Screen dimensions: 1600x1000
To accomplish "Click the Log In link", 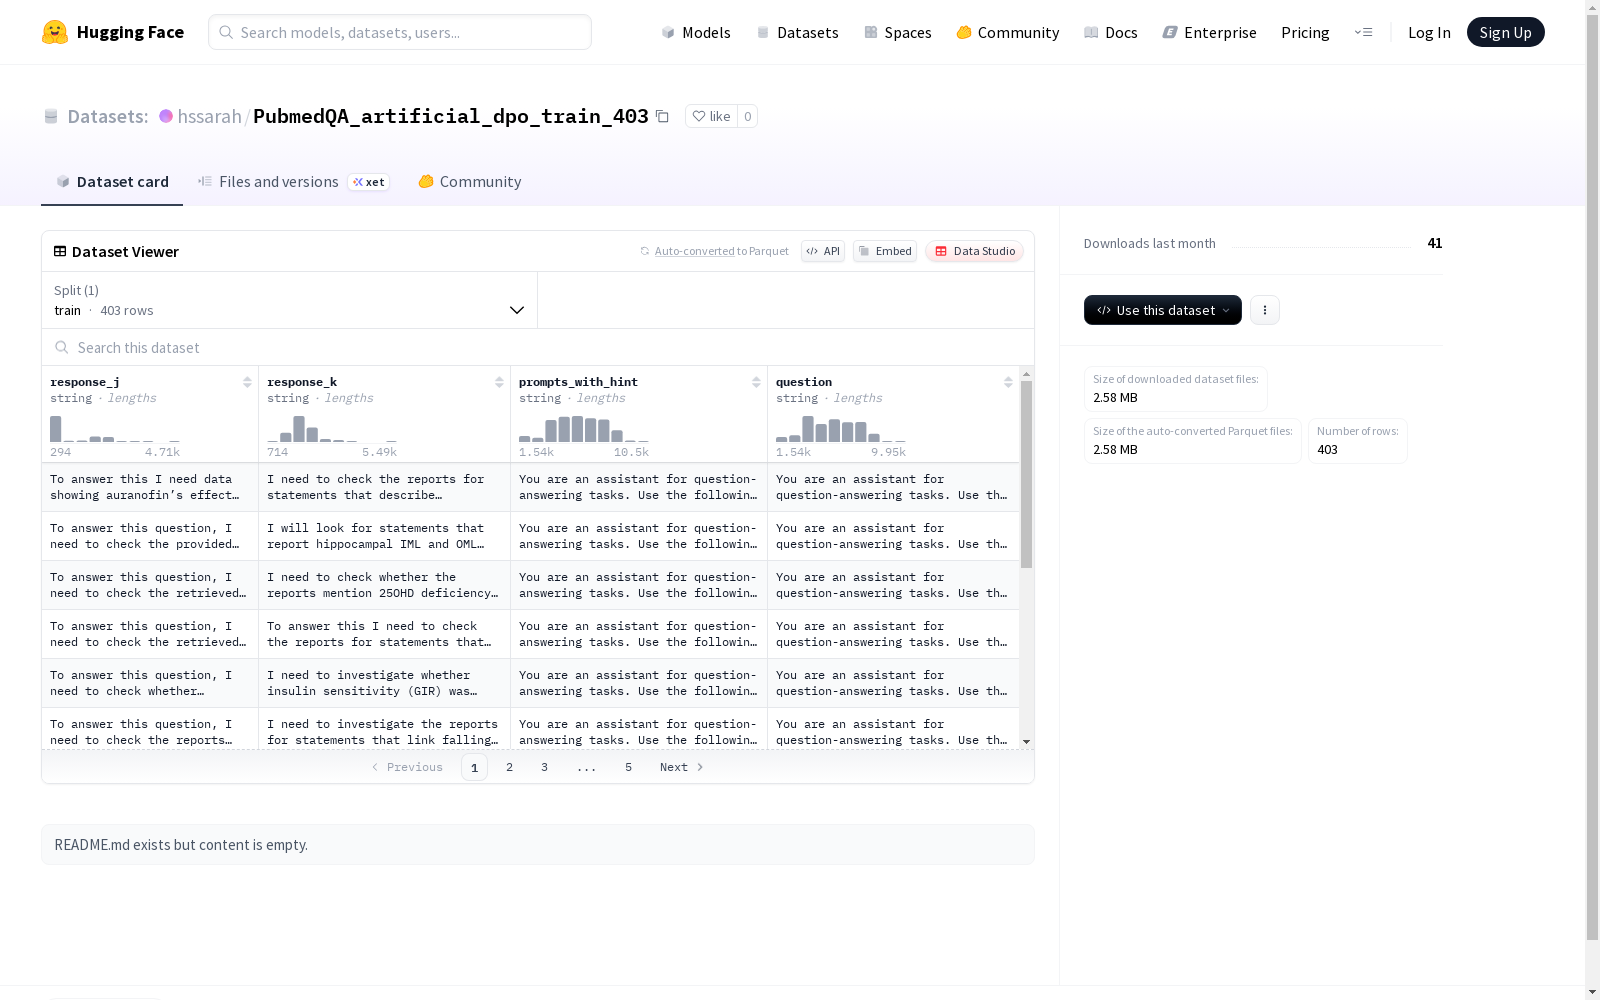I will tap(1429, 32).
